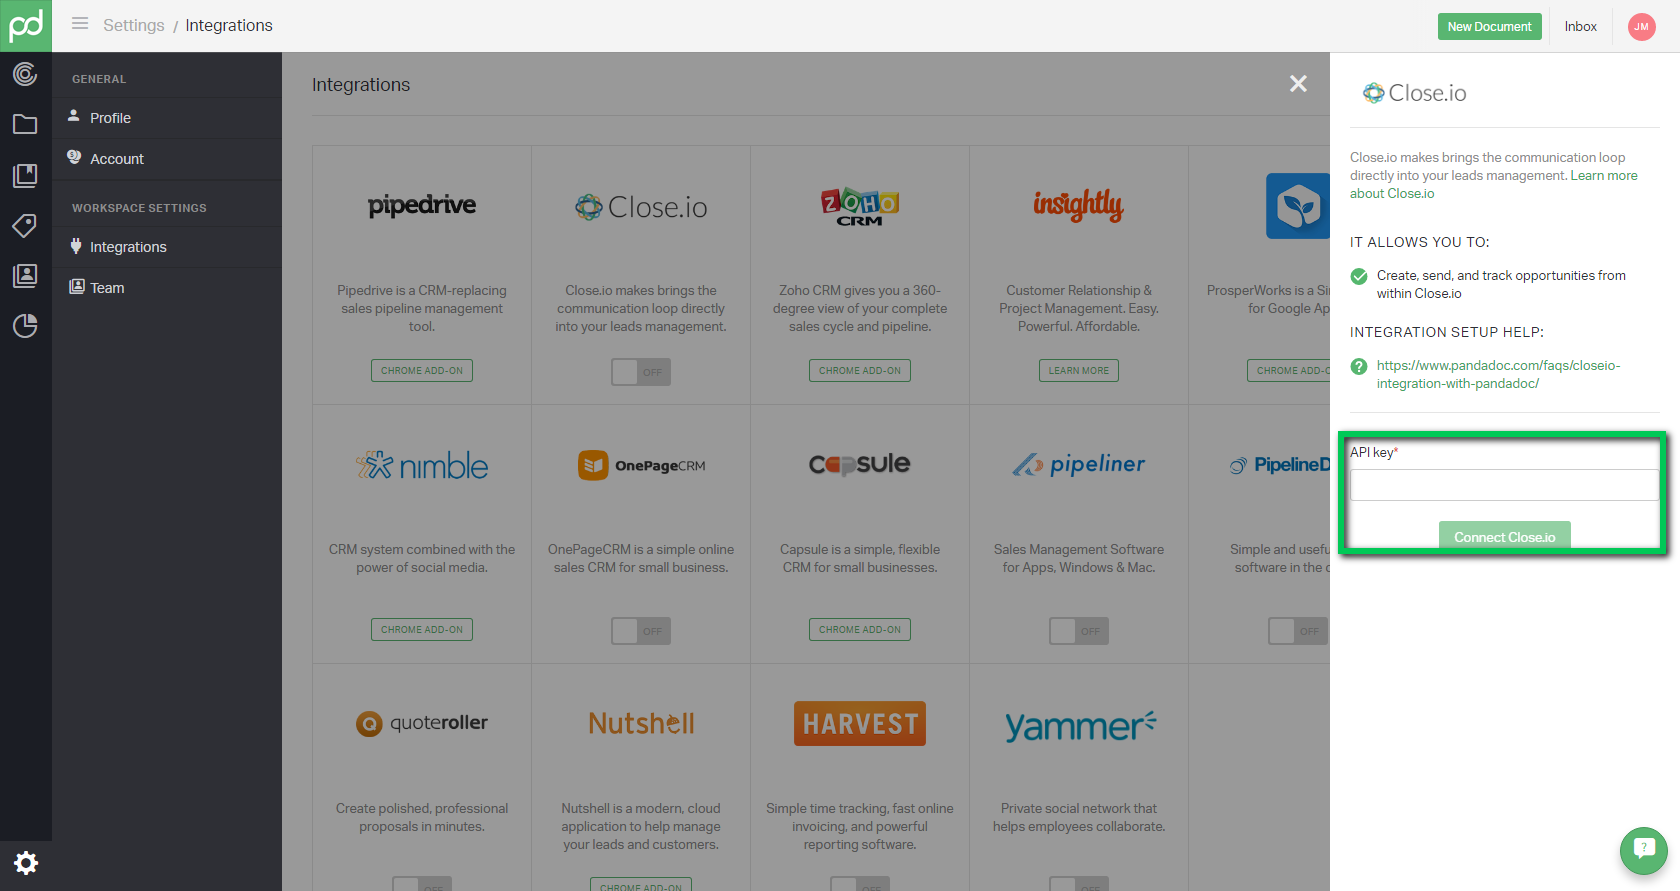Click the New Document button
This screenshot has width=1680, height=891.
point(1489,26)
